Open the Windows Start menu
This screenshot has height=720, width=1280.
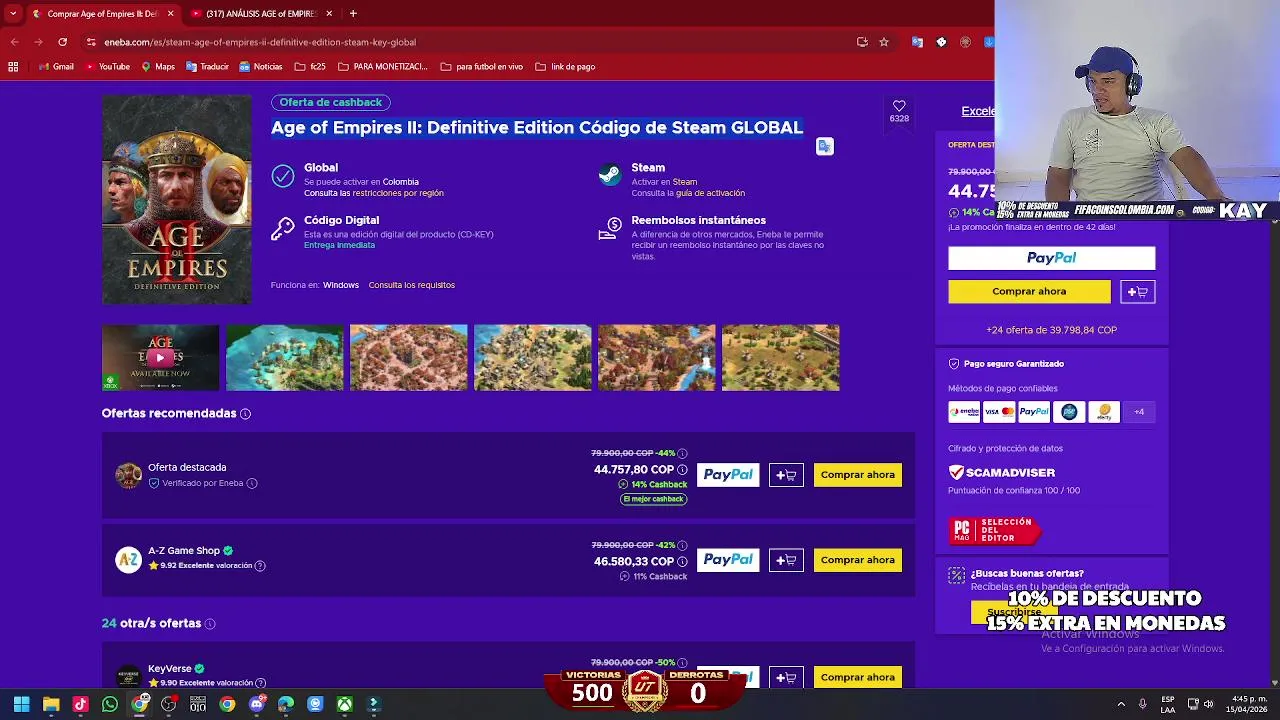(x=21, y=704)
